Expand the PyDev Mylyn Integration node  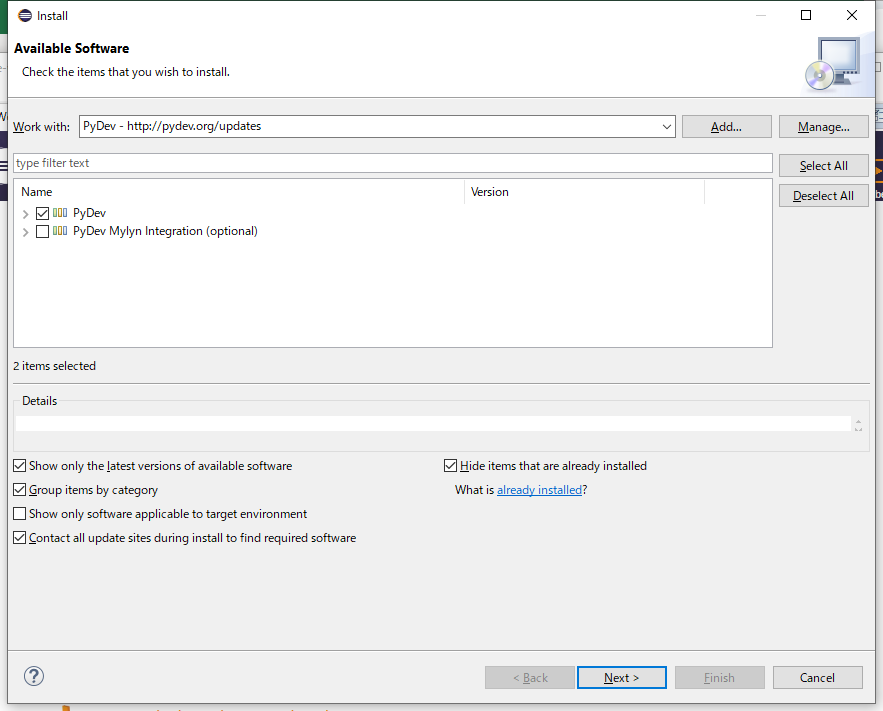tap(25, 232)
